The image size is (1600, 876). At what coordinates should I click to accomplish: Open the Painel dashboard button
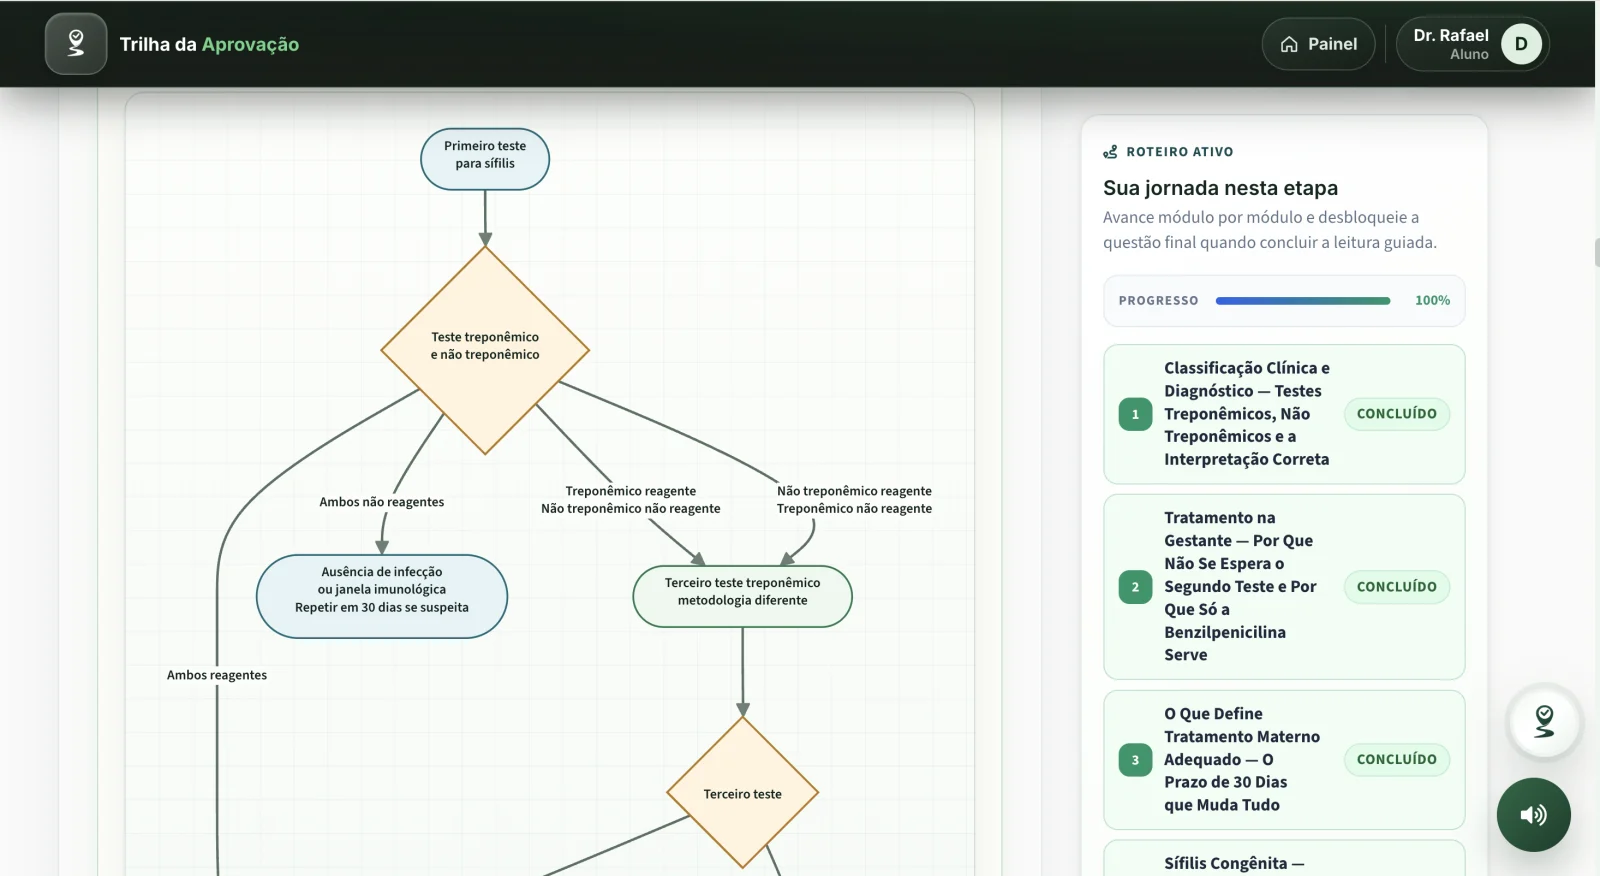pyautogui.click(x=1318, y=44)
